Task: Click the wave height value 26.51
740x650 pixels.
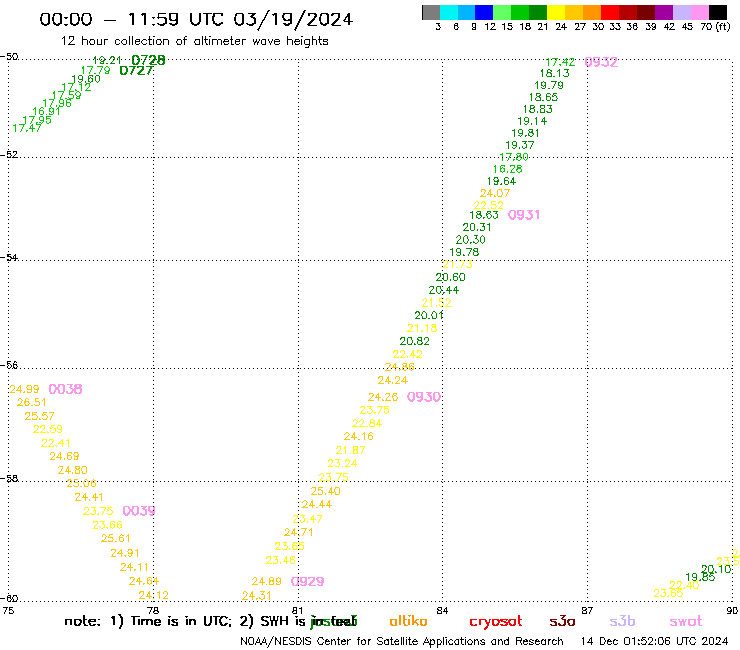Action: 32,402
